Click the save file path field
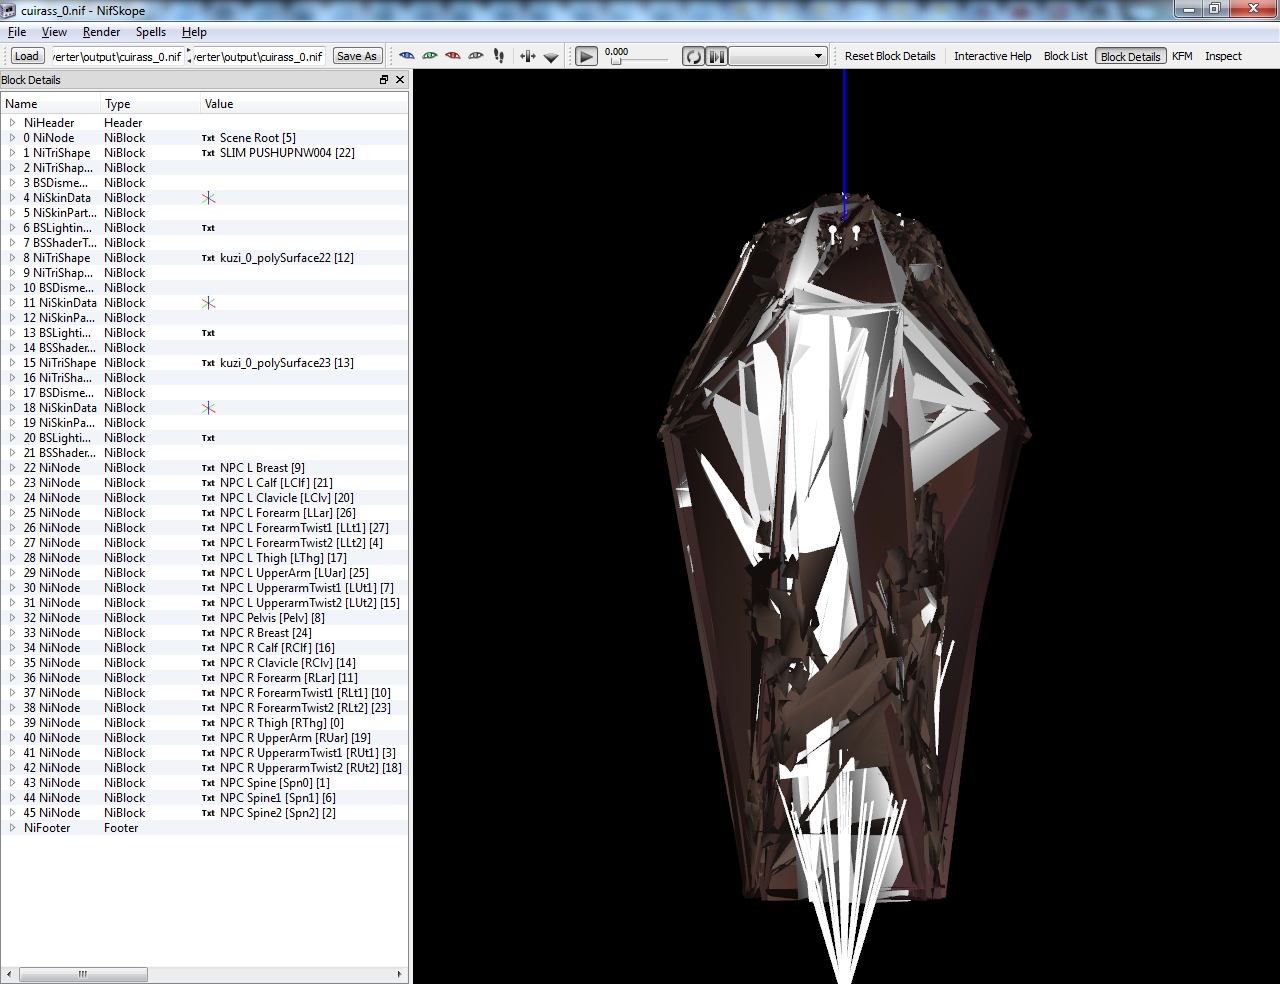The image size is (1280, 984). 259,56
